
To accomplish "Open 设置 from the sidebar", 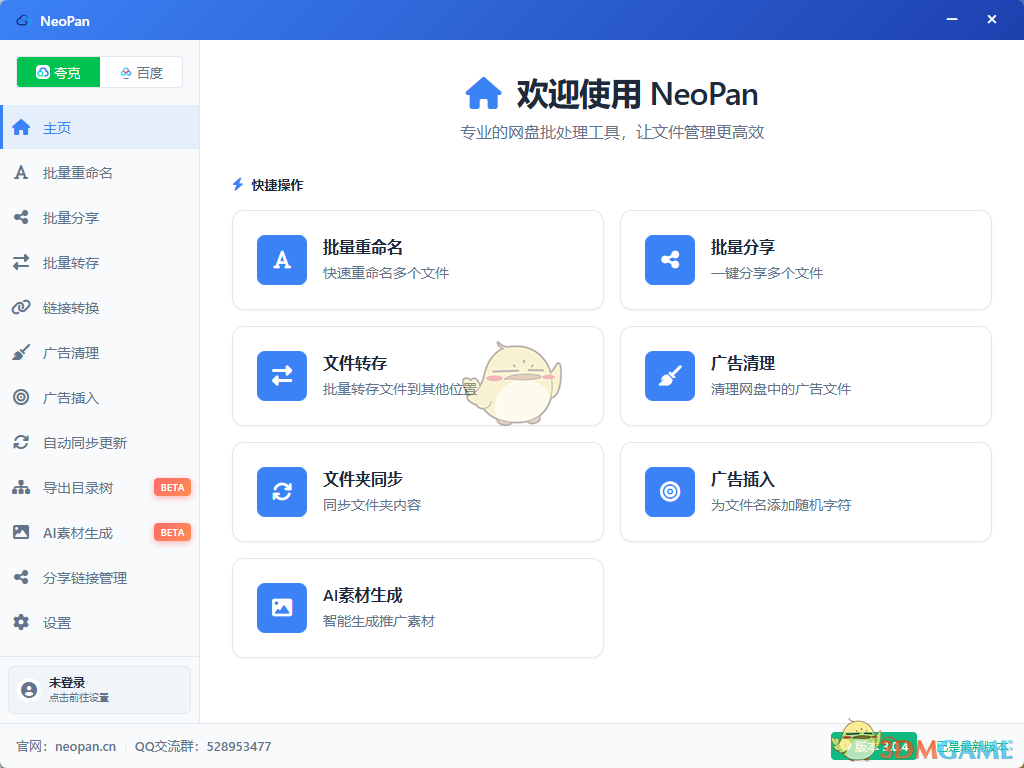I will pyautogui.click(x=57, y=623).
